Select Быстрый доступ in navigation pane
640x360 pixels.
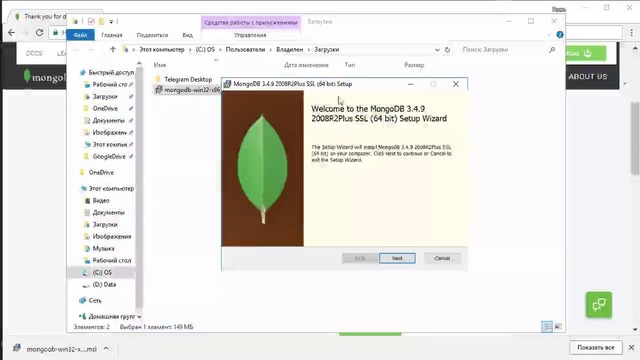(x=107, y=72)
